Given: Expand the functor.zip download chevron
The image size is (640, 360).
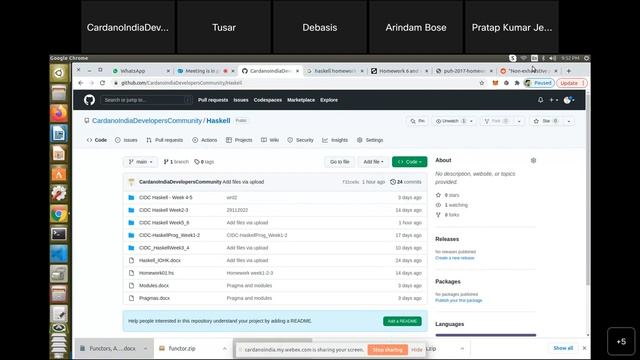Looking at the screenshot, I should click(x=224, y=349).
